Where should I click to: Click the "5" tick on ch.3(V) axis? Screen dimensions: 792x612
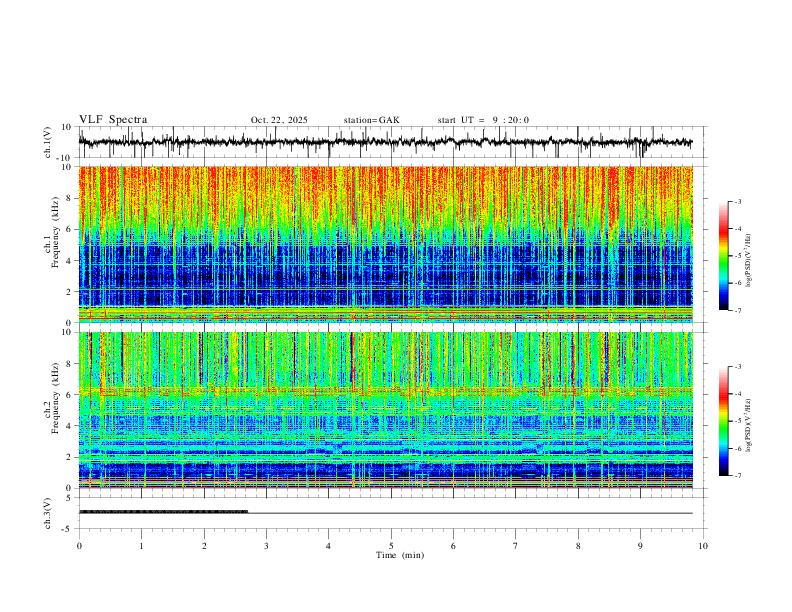pos(69,497)
